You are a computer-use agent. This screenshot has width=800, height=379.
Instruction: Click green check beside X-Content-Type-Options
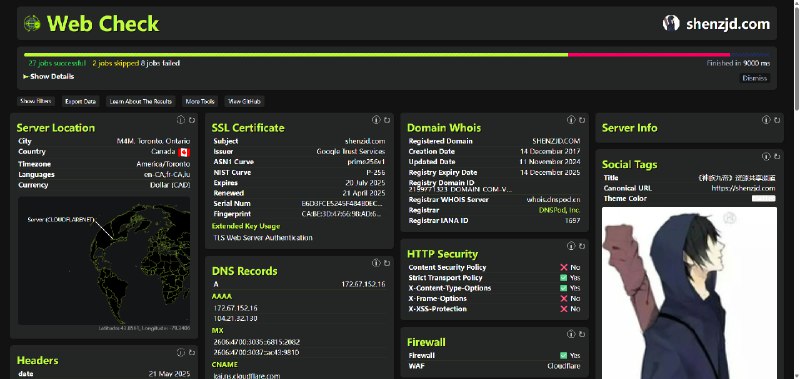click(x=564, y=288)
